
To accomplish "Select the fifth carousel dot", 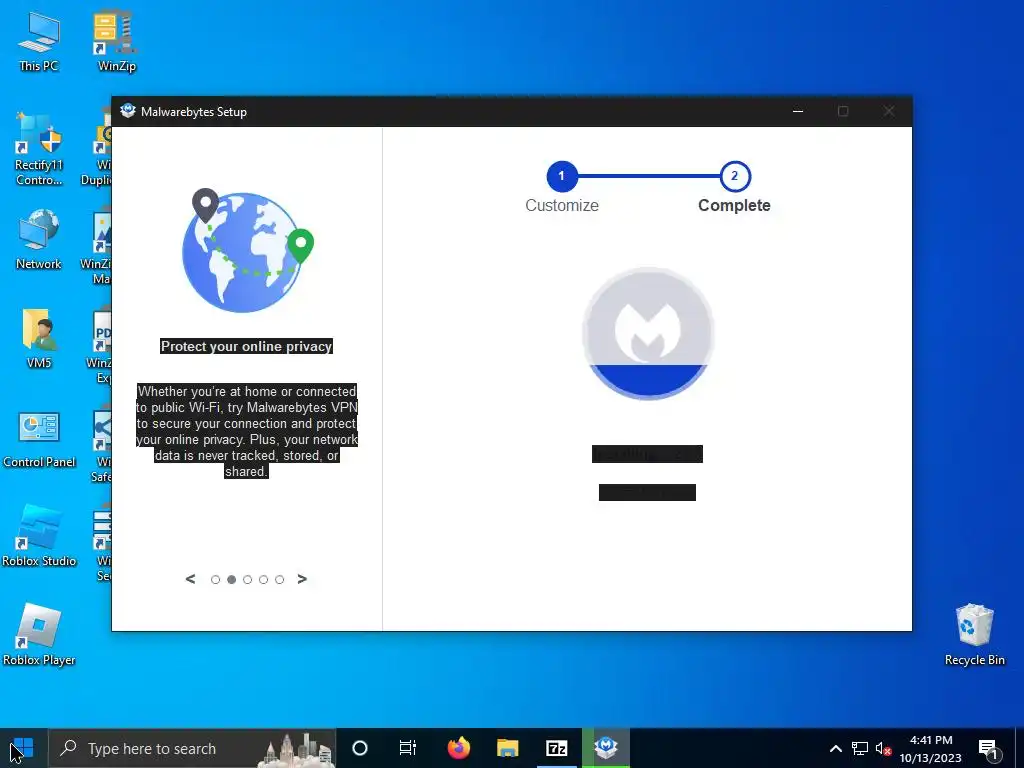I will point(280,580).
